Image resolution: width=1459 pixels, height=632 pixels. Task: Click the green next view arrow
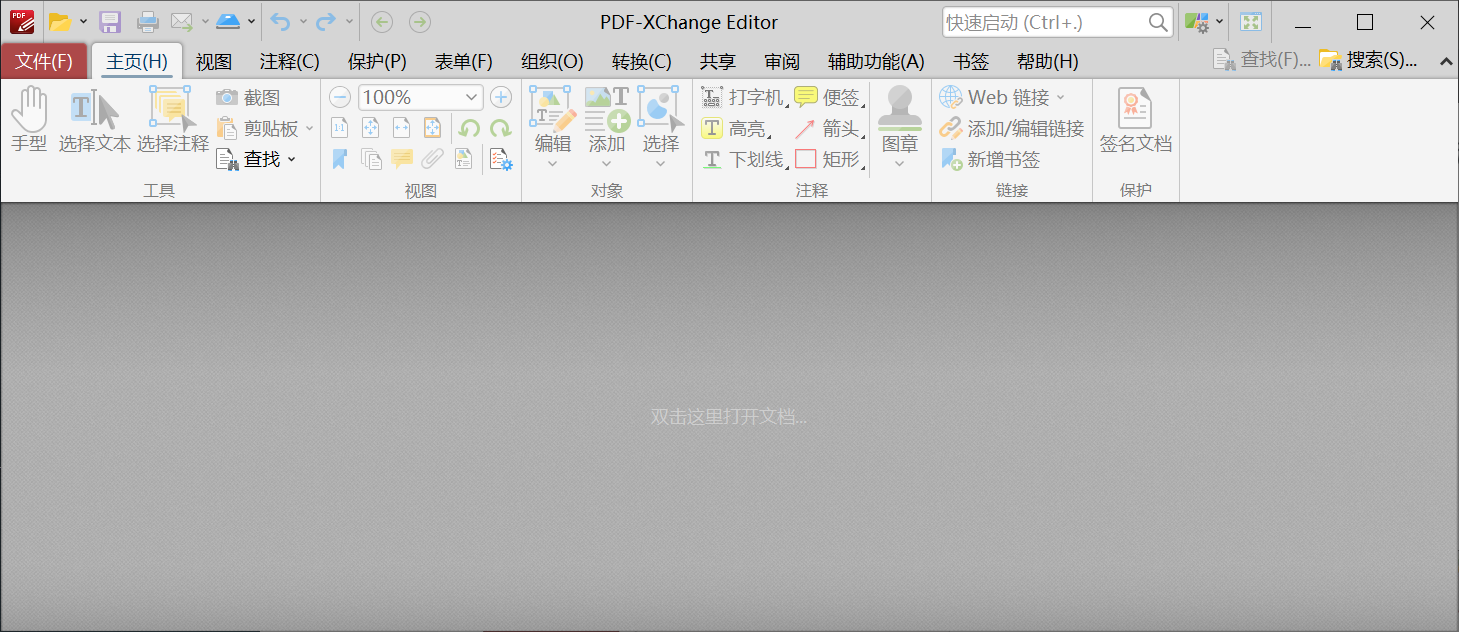coord(420,21)
